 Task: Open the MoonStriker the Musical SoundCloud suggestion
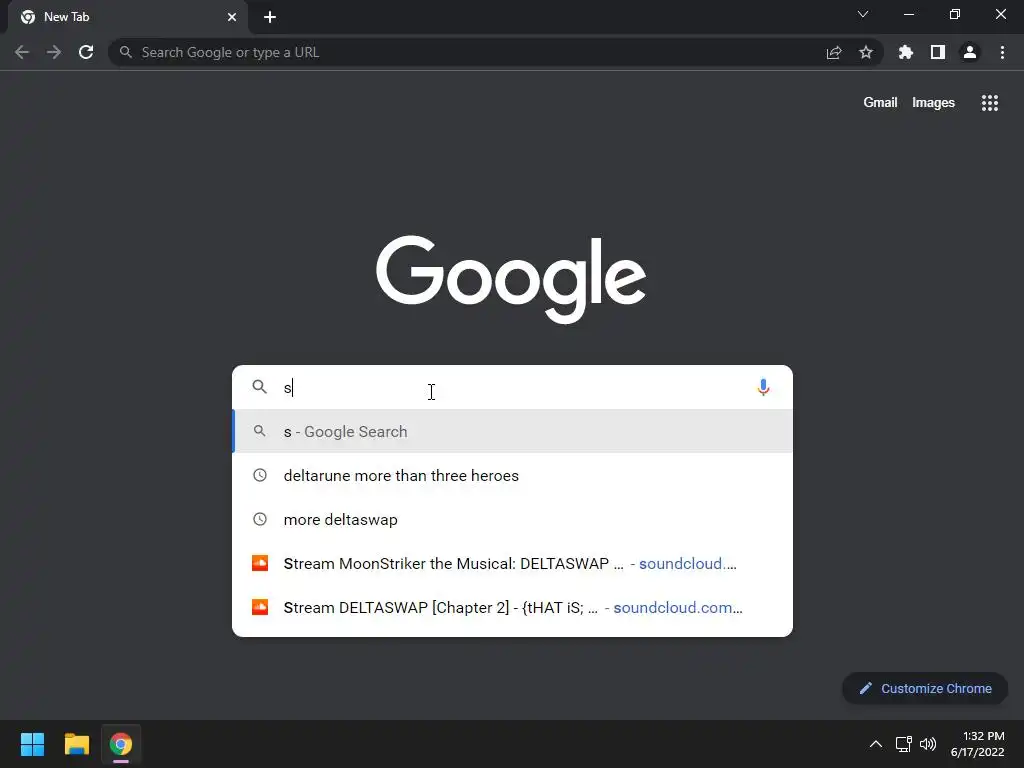[x=513, y=564]
